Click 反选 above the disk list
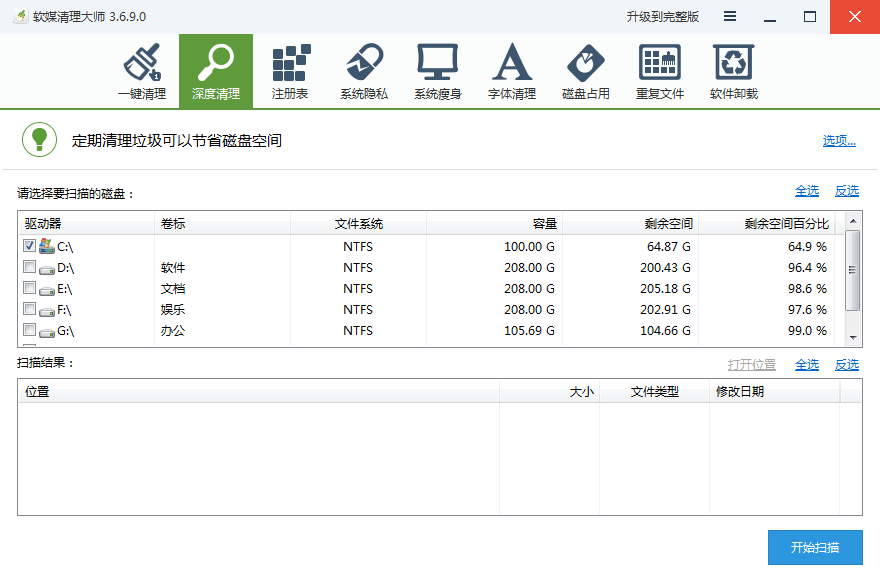 point(847,191)
